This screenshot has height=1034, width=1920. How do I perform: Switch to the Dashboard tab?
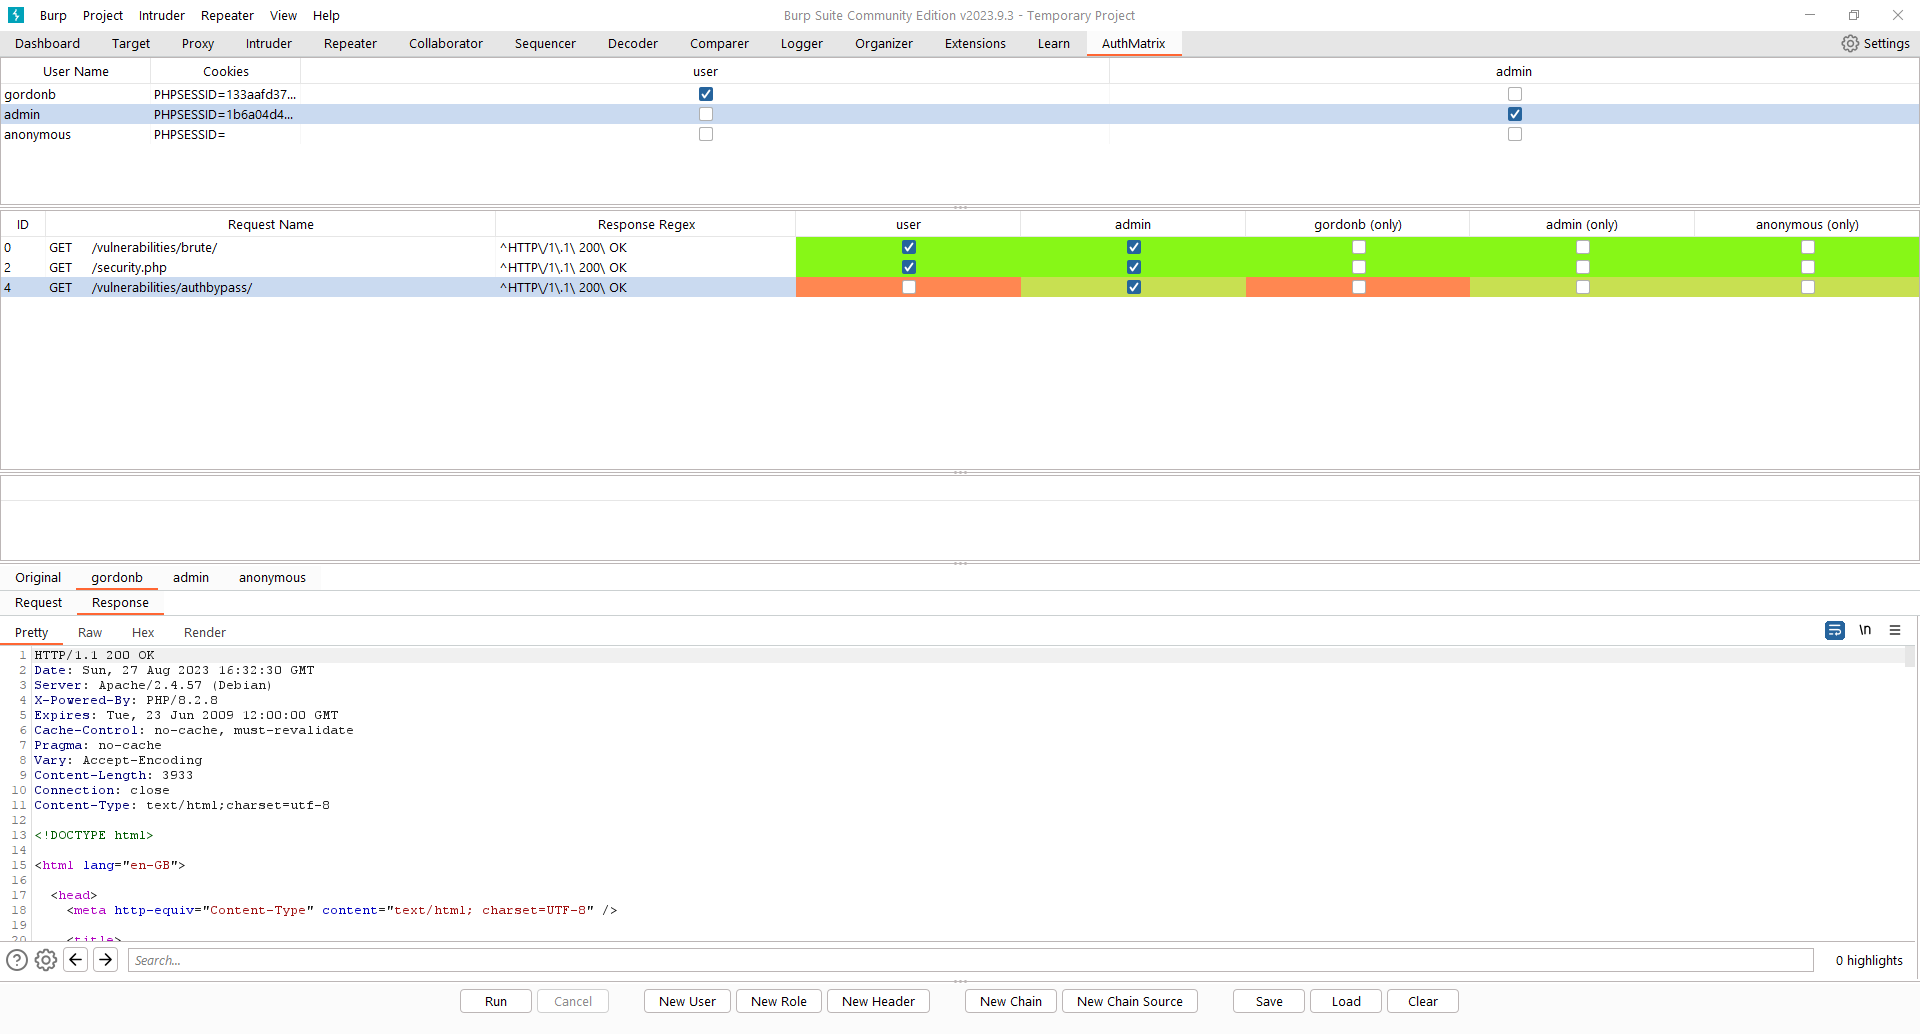pos(47,43)
